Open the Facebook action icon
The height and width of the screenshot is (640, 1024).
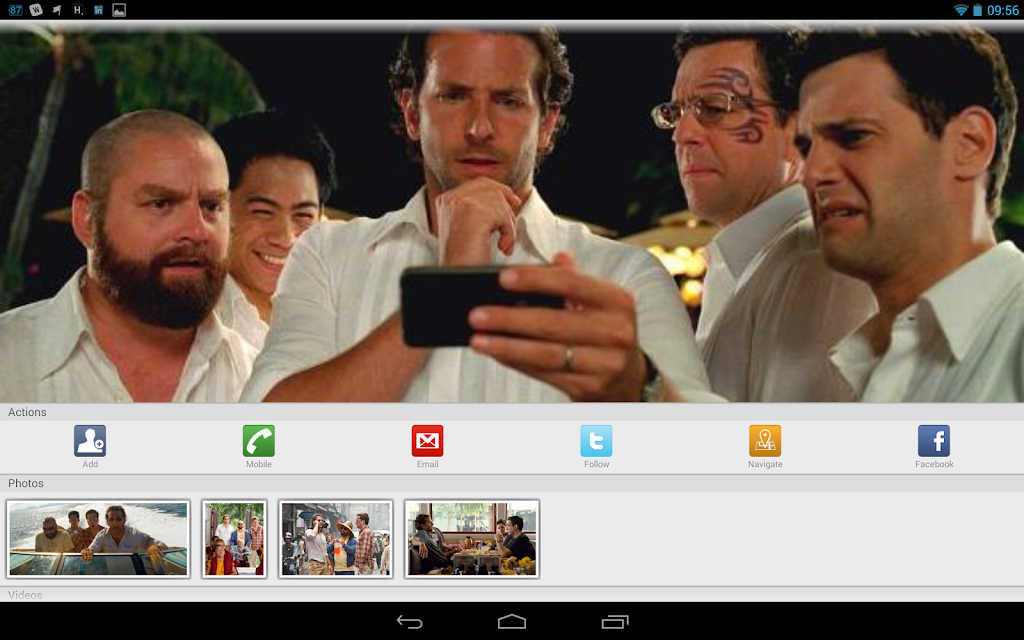click(934, 441)
